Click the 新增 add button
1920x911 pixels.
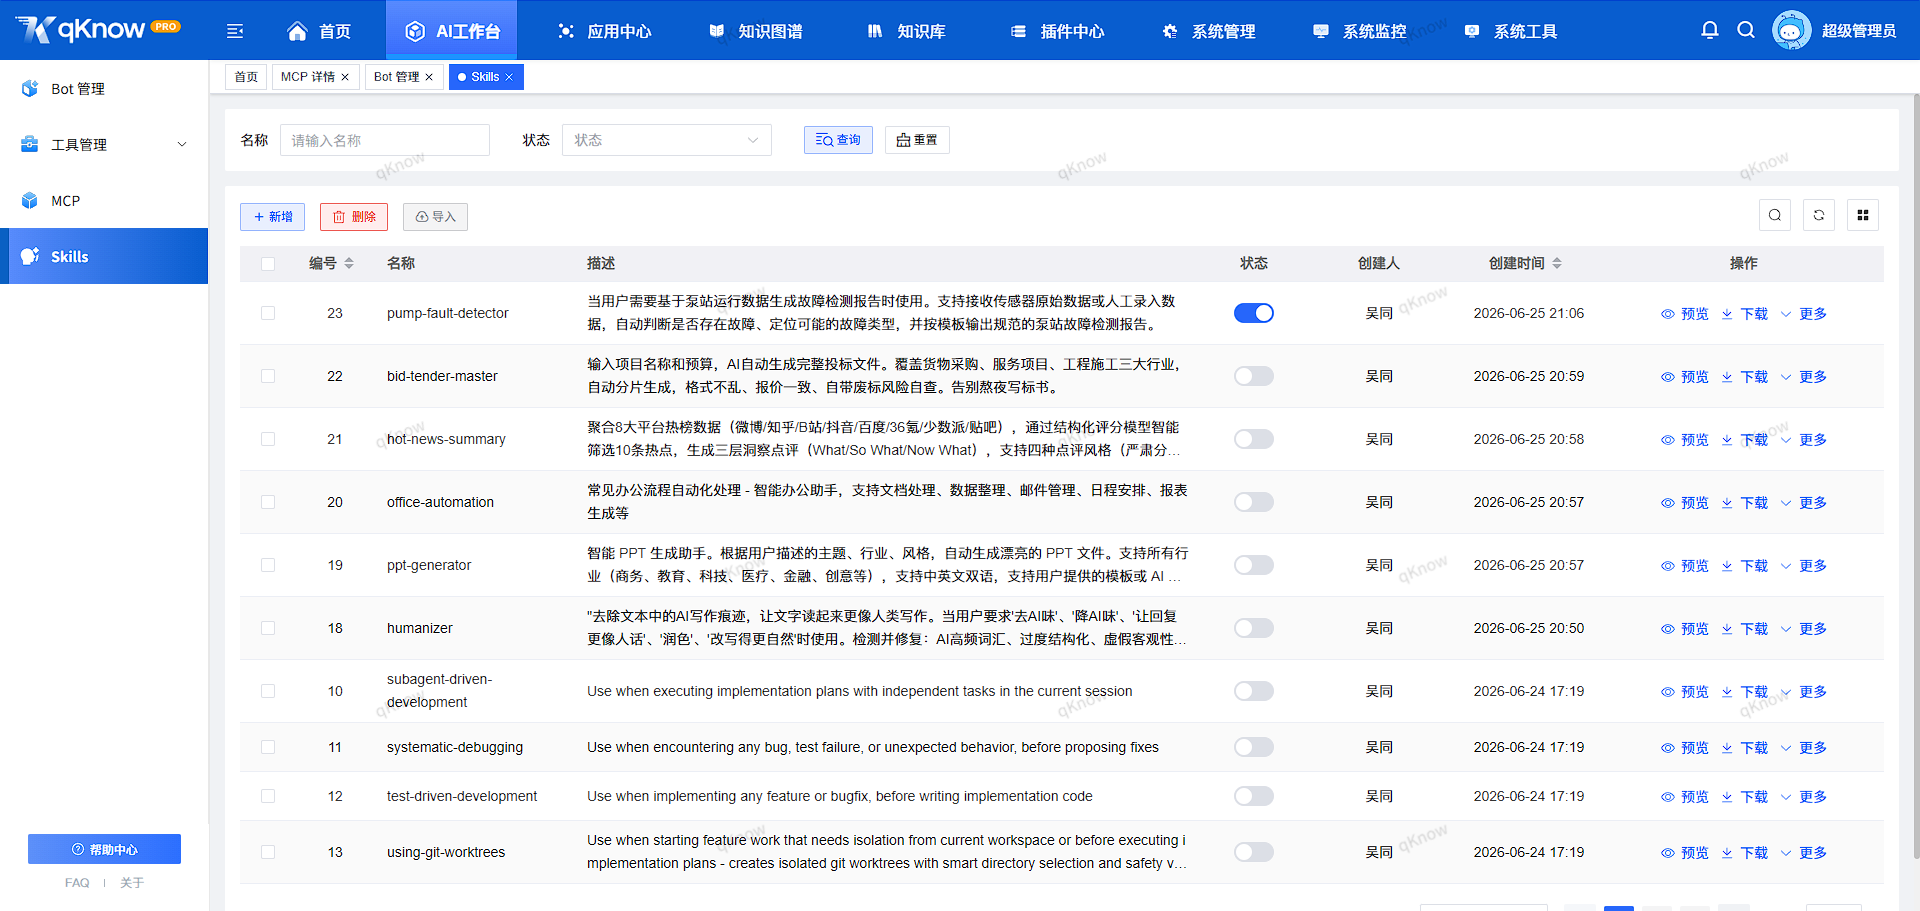273,217
